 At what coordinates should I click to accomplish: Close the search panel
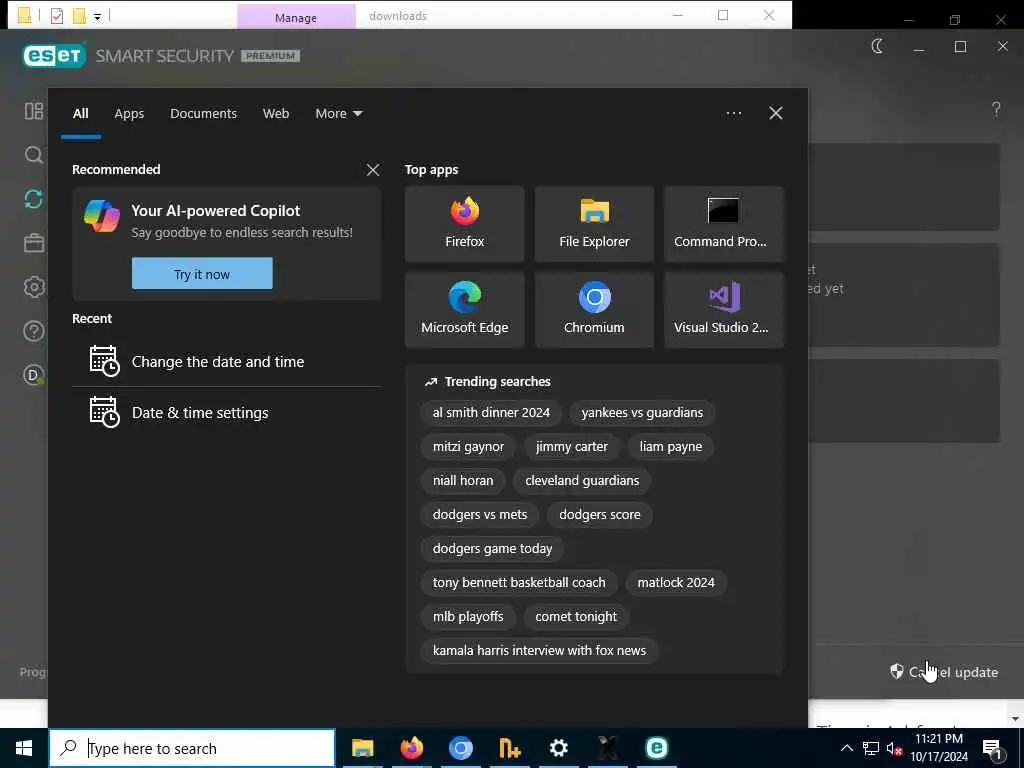pyautogui.click(x=776, y=114)
